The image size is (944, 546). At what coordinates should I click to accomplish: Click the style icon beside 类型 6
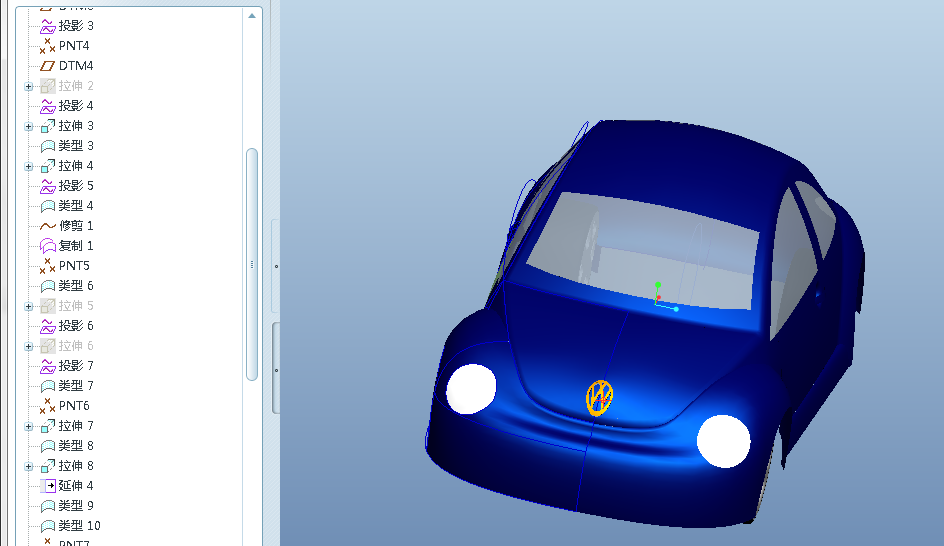point(48,286)
